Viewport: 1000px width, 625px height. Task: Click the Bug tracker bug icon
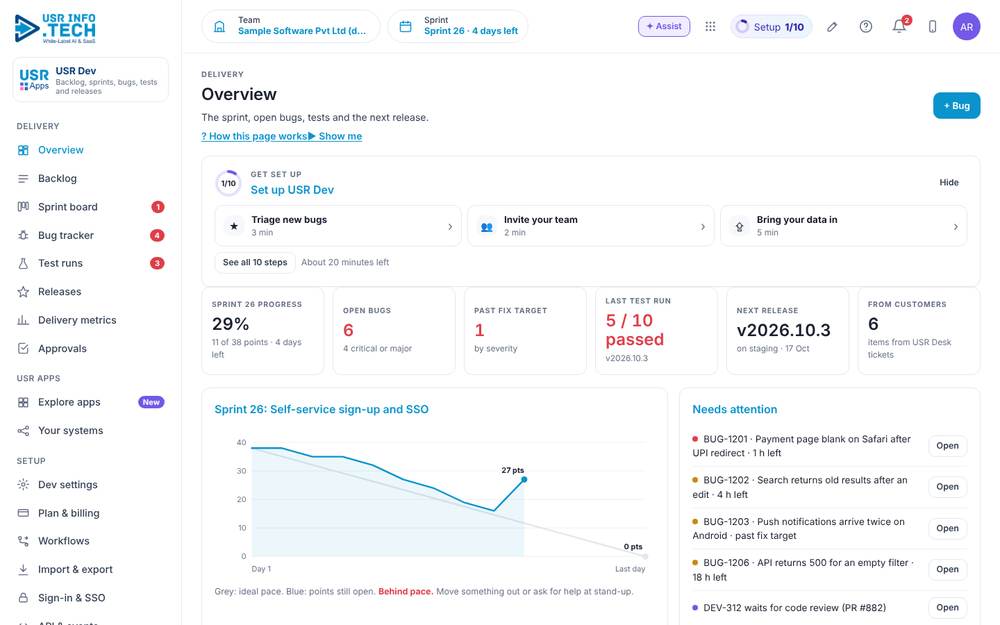(23, 235)
